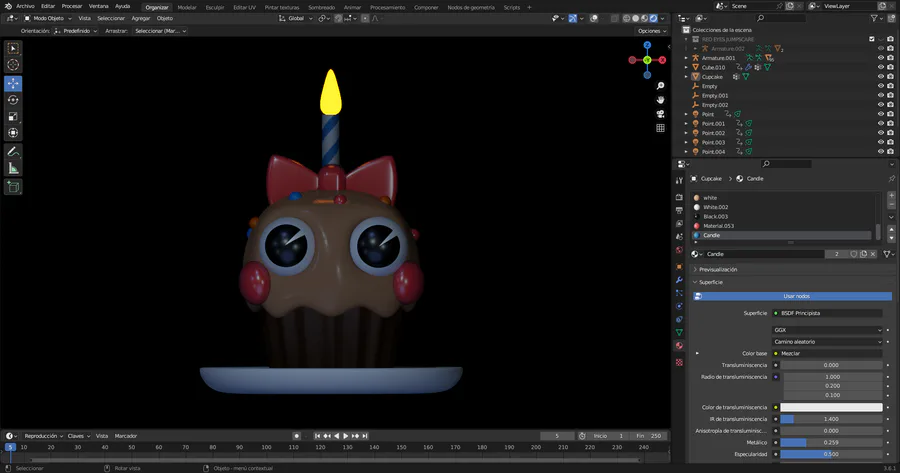900x473 pixels.
Task: Click the zoom magnifier viewport gizmo
Action: point(661,86)
